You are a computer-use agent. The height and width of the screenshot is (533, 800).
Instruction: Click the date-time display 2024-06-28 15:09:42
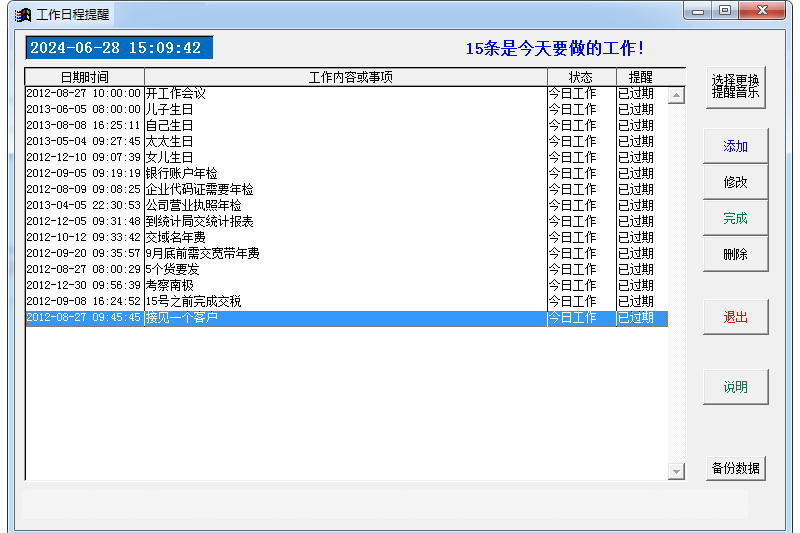(x=119, y=48)
